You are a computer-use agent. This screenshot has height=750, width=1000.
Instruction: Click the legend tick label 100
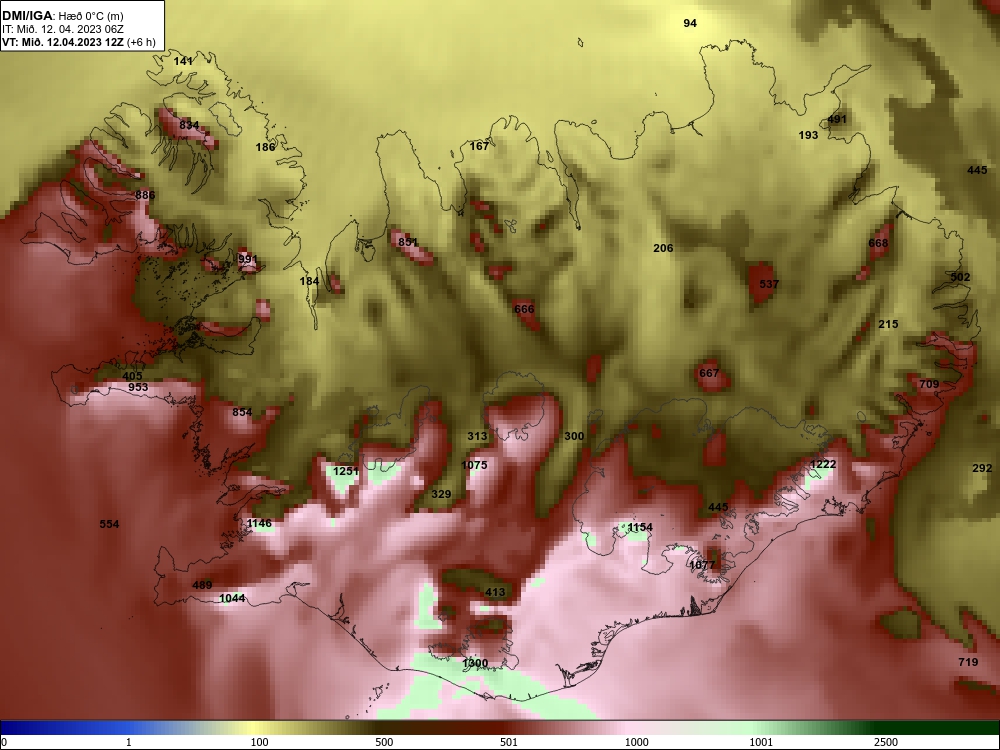pyautogui.click(x=260, y=742)
